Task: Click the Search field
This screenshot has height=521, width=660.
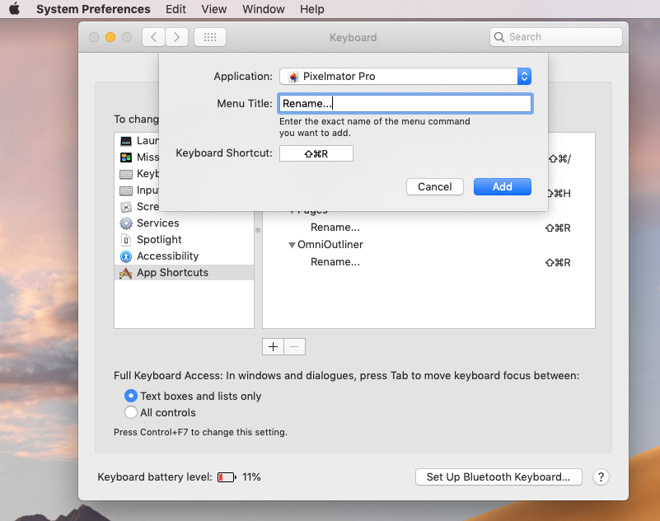Action: pyautogui.click(x=556, y=37)
